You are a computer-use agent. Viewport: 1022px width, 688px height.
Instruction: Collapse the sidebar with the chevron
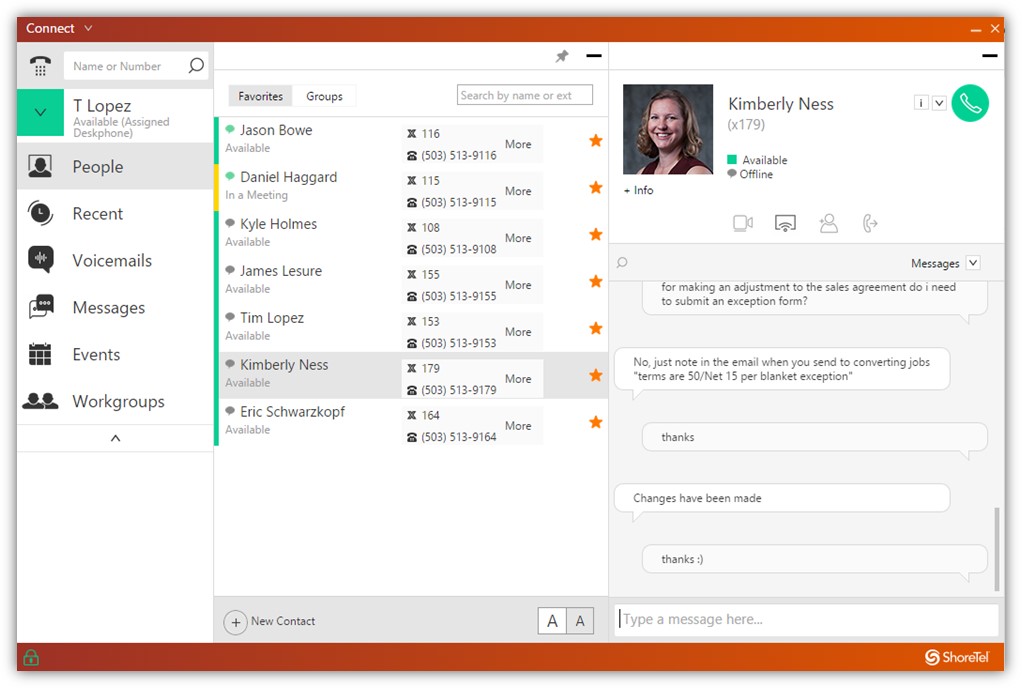pyautogui.click(x=114, y=438)
